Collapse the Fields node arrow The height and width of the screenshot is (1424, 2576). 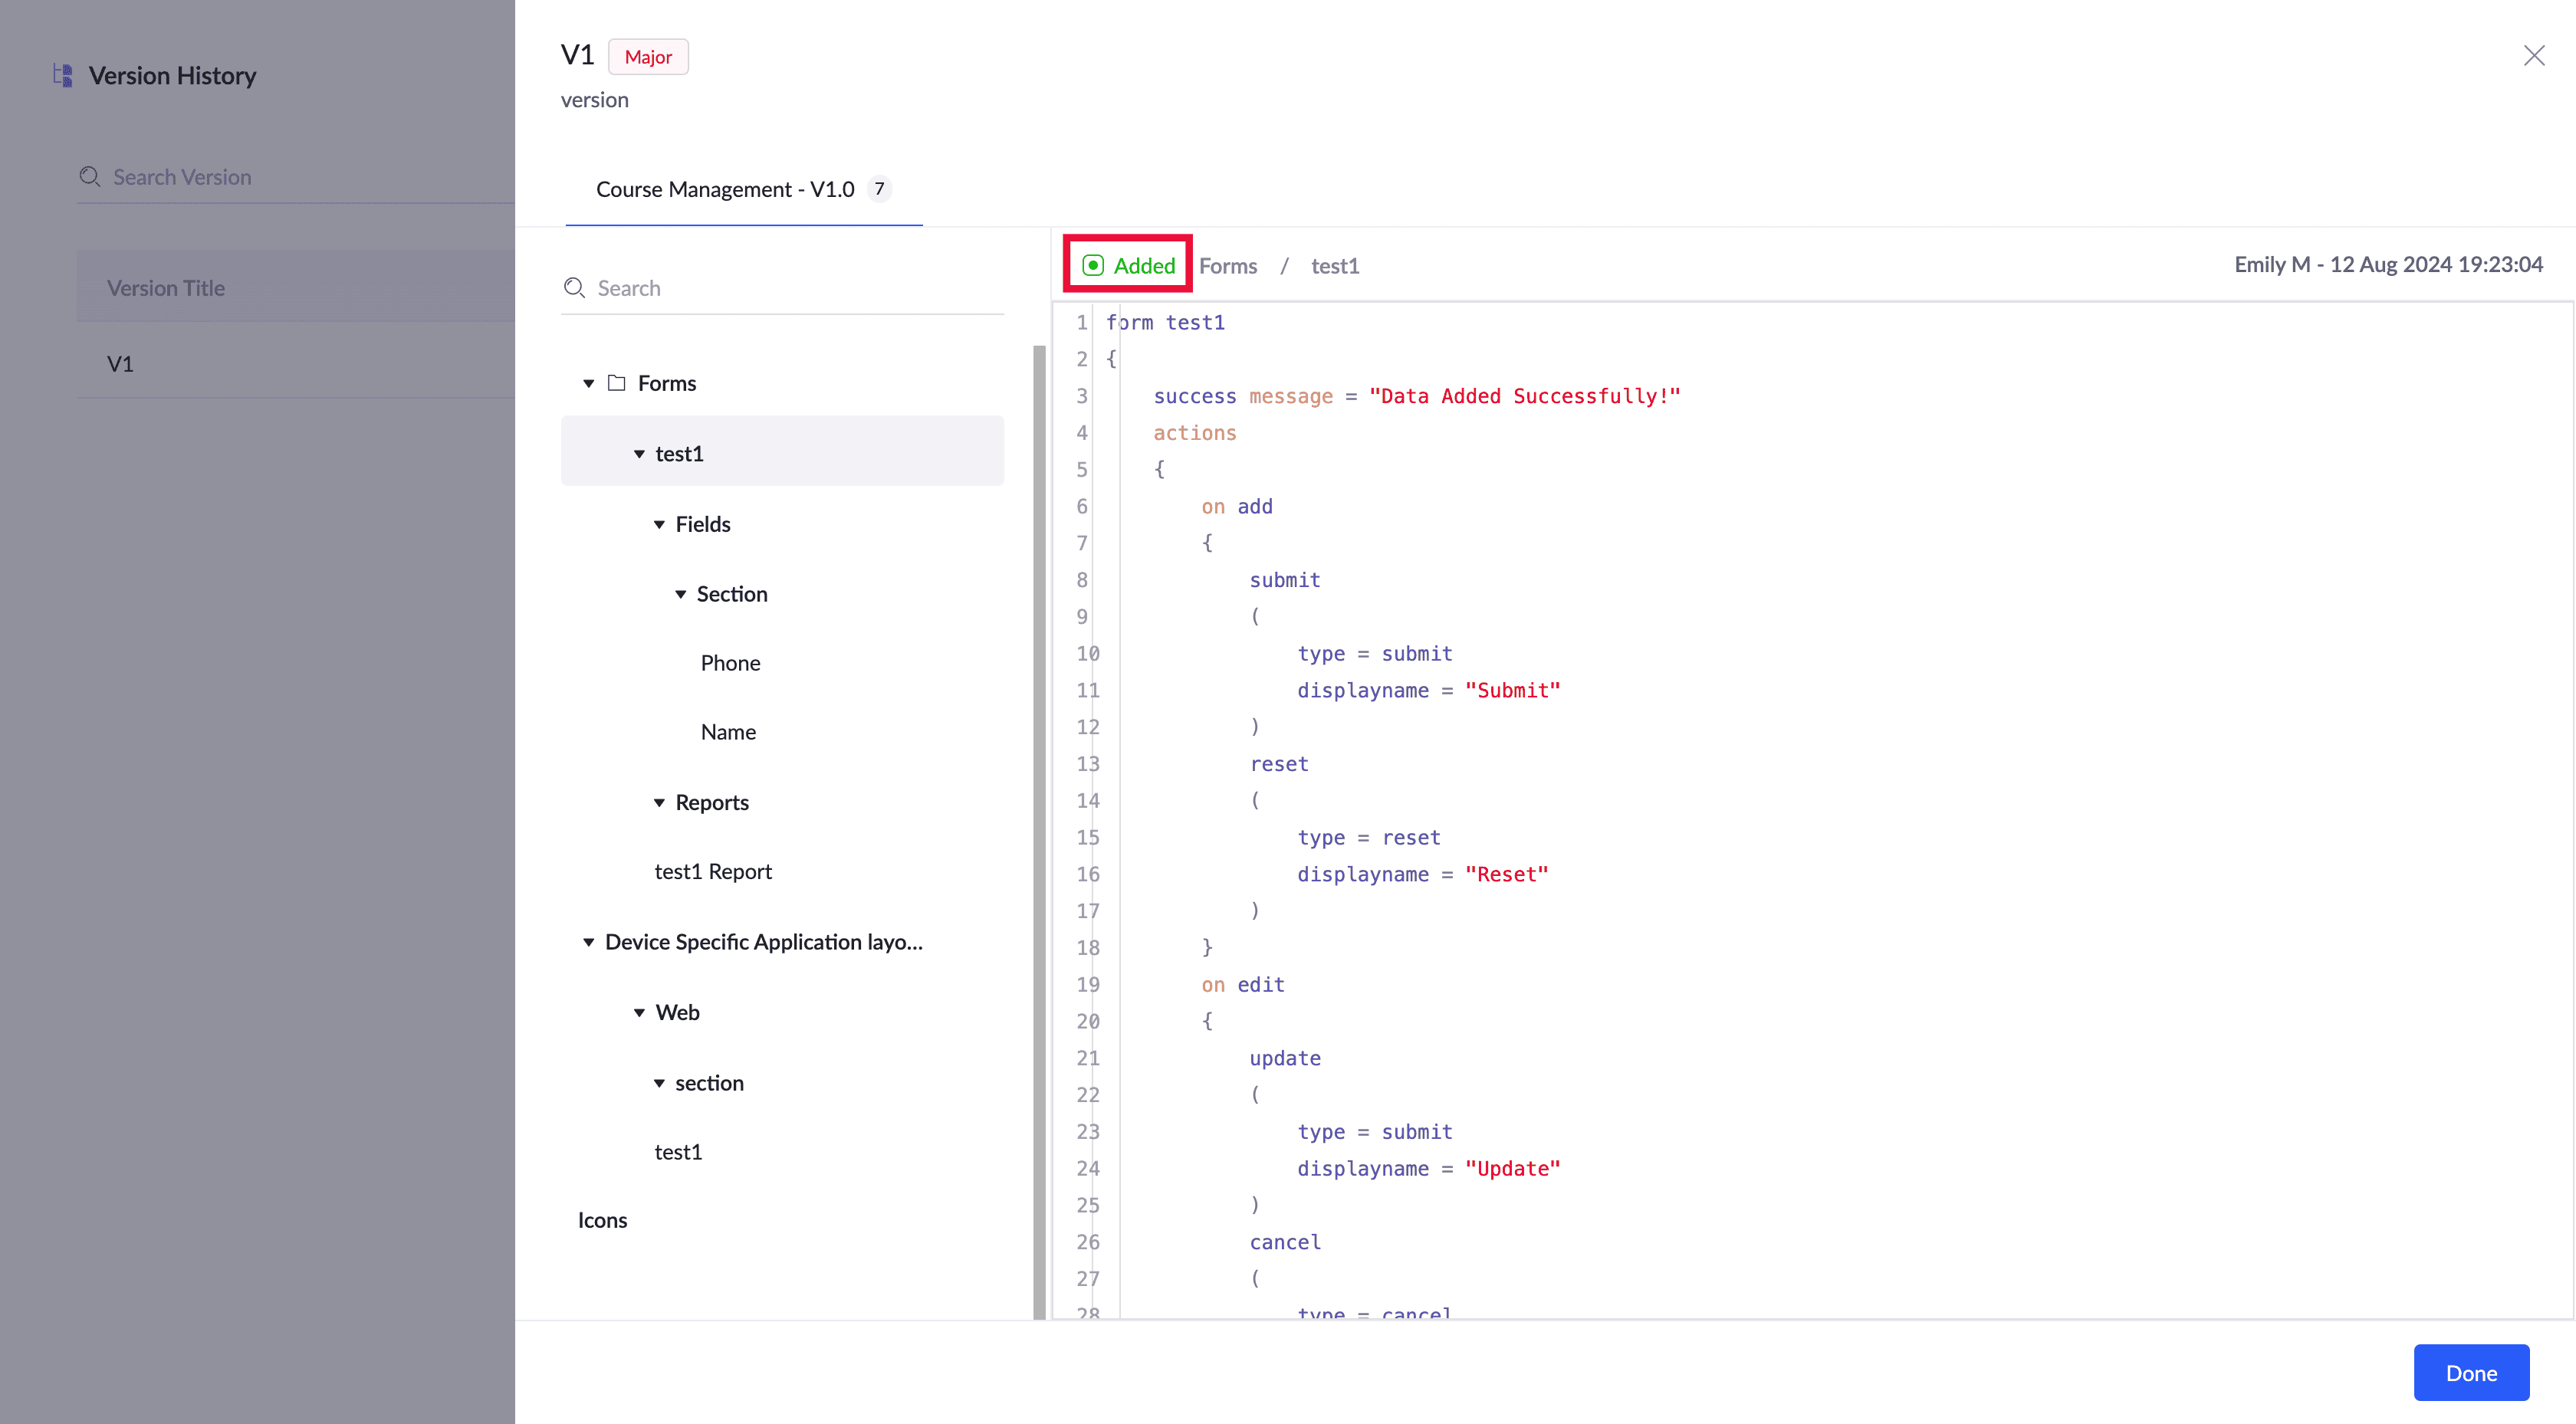(x=659, y=525)
